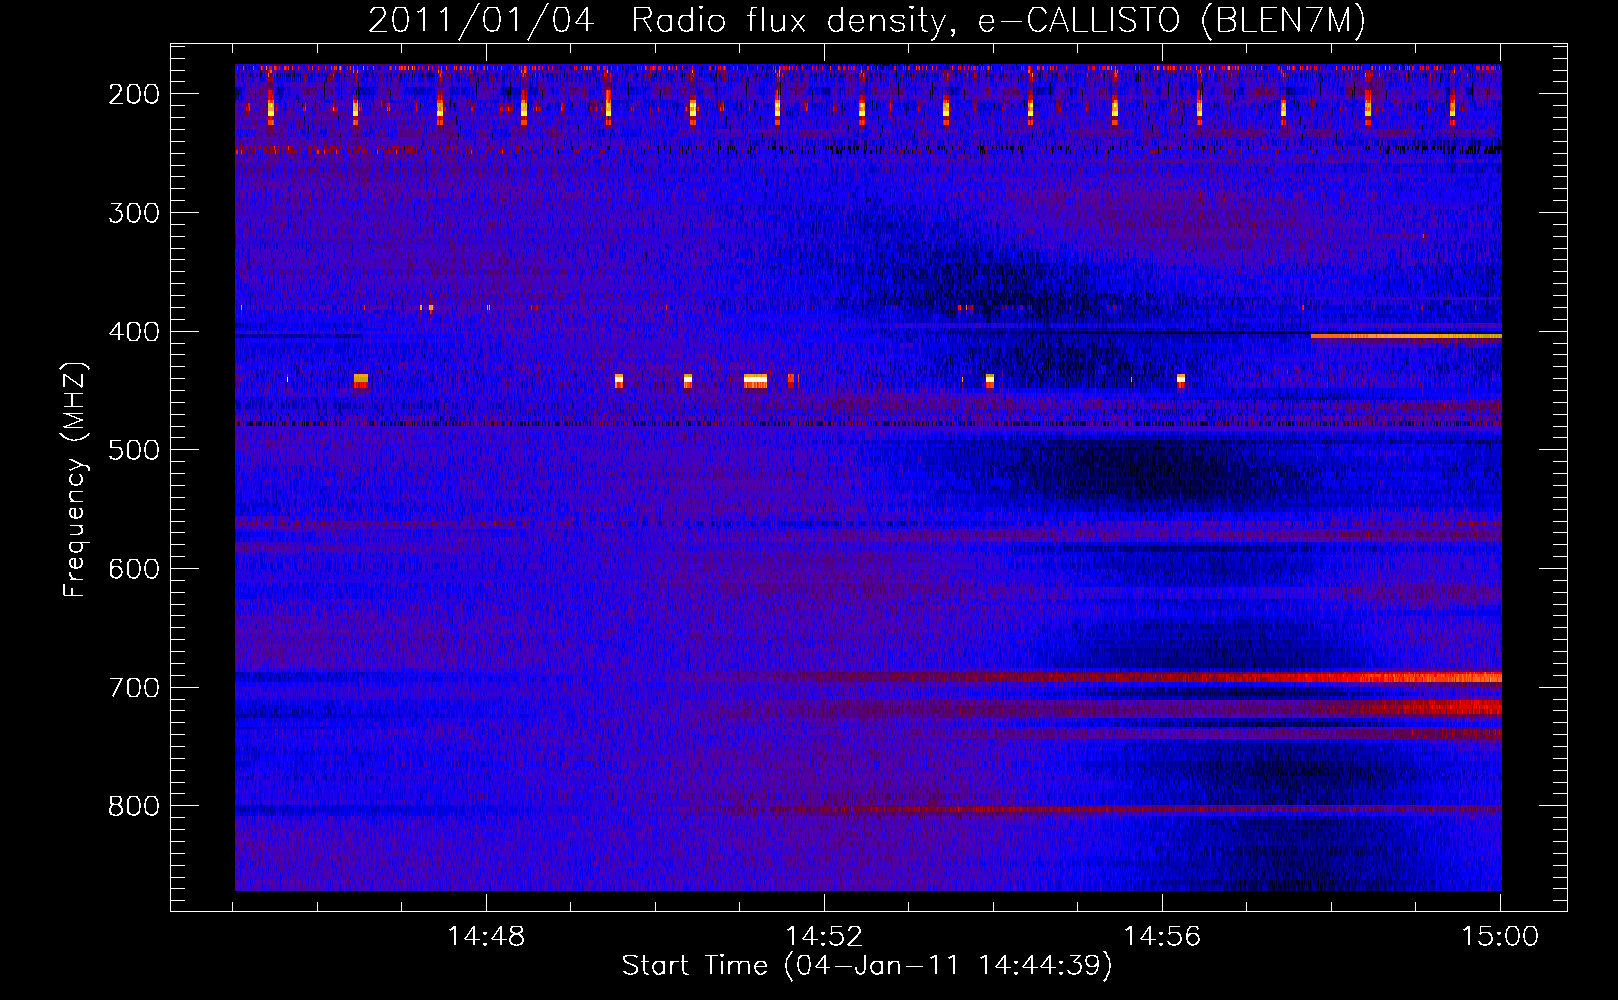The width and height of the screenshot is (1618, 1000).
Task: Click the 14:52 time tick label
Action: click(824, 937)
